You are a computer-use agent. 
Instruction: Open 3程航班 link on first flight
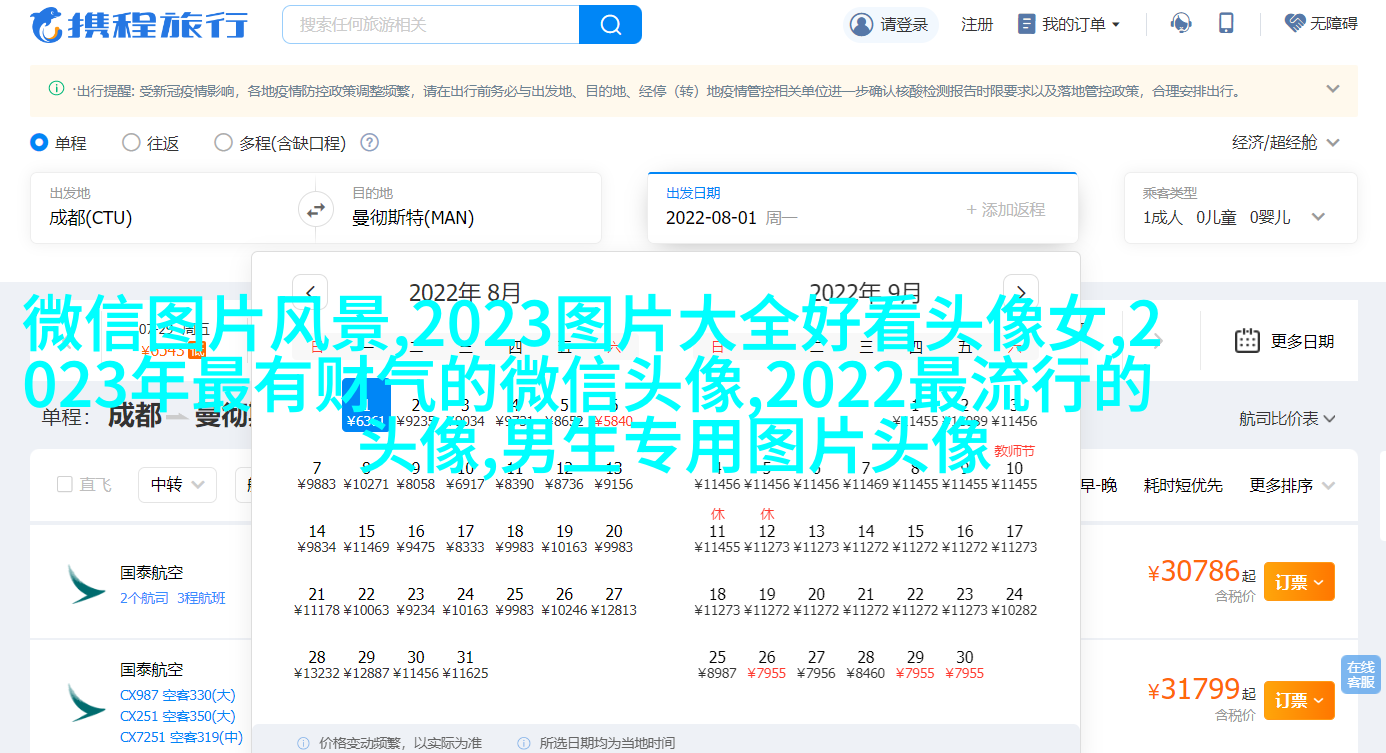point(201,598)
